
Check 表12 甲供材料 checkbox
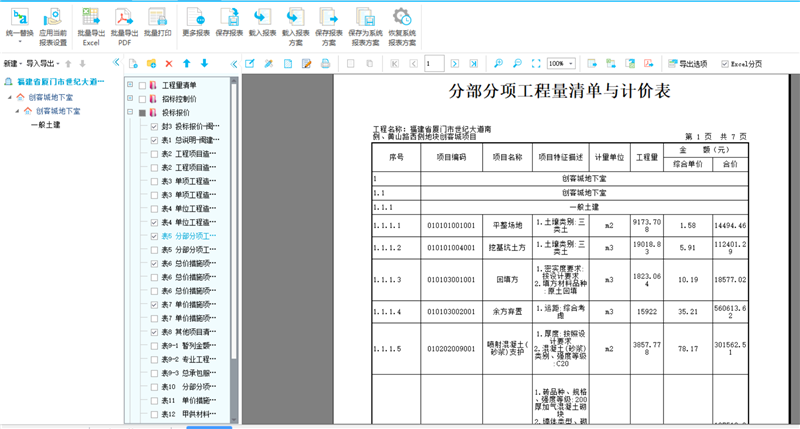pyautogui.click(x=154, y=414)
